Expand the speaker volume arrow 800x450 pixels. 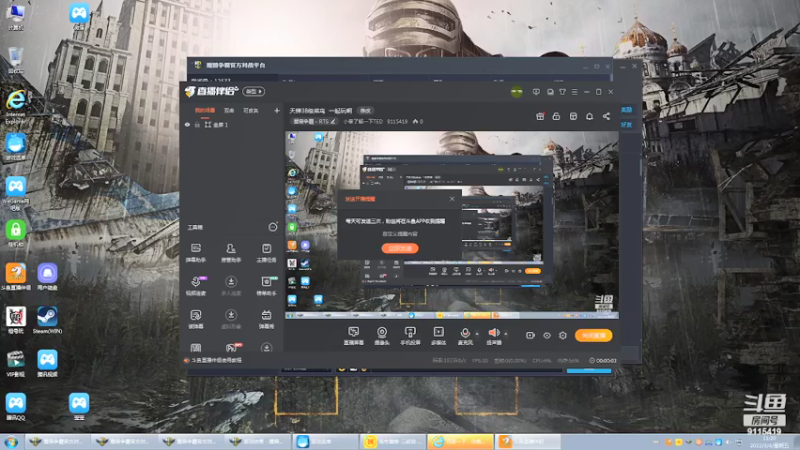pos(506,334)
